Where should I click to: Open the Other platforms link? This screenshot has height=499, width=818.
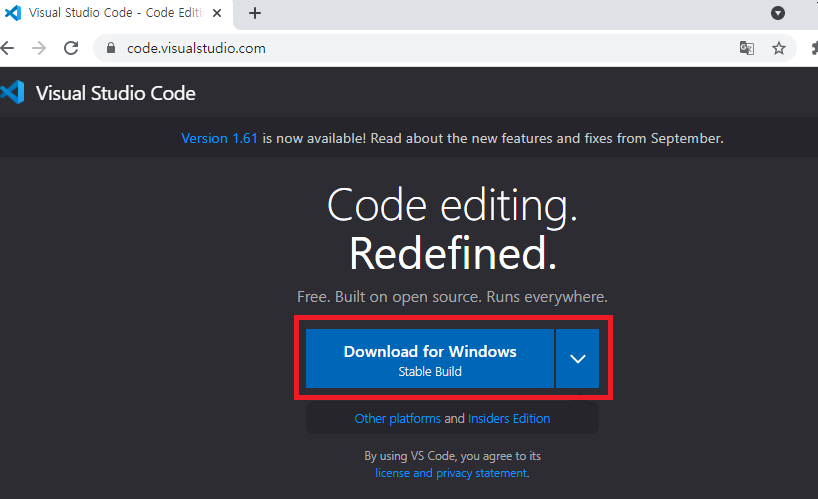pyautogui.click(x=398, y=419)
